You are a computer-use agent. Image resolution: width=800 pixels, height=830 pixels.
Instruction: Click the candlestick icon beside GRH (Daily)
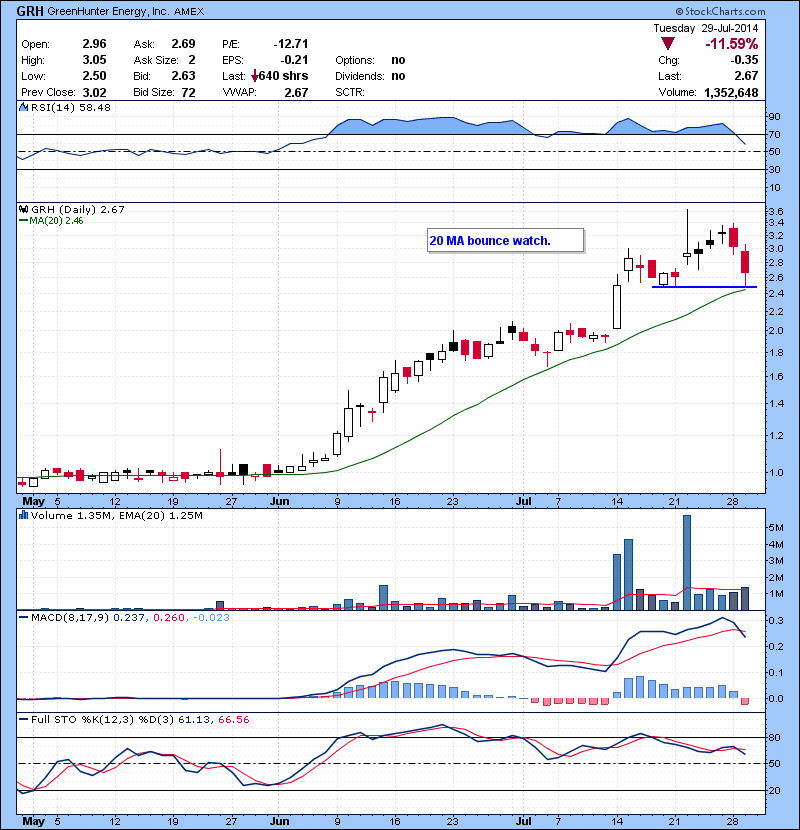23,209
